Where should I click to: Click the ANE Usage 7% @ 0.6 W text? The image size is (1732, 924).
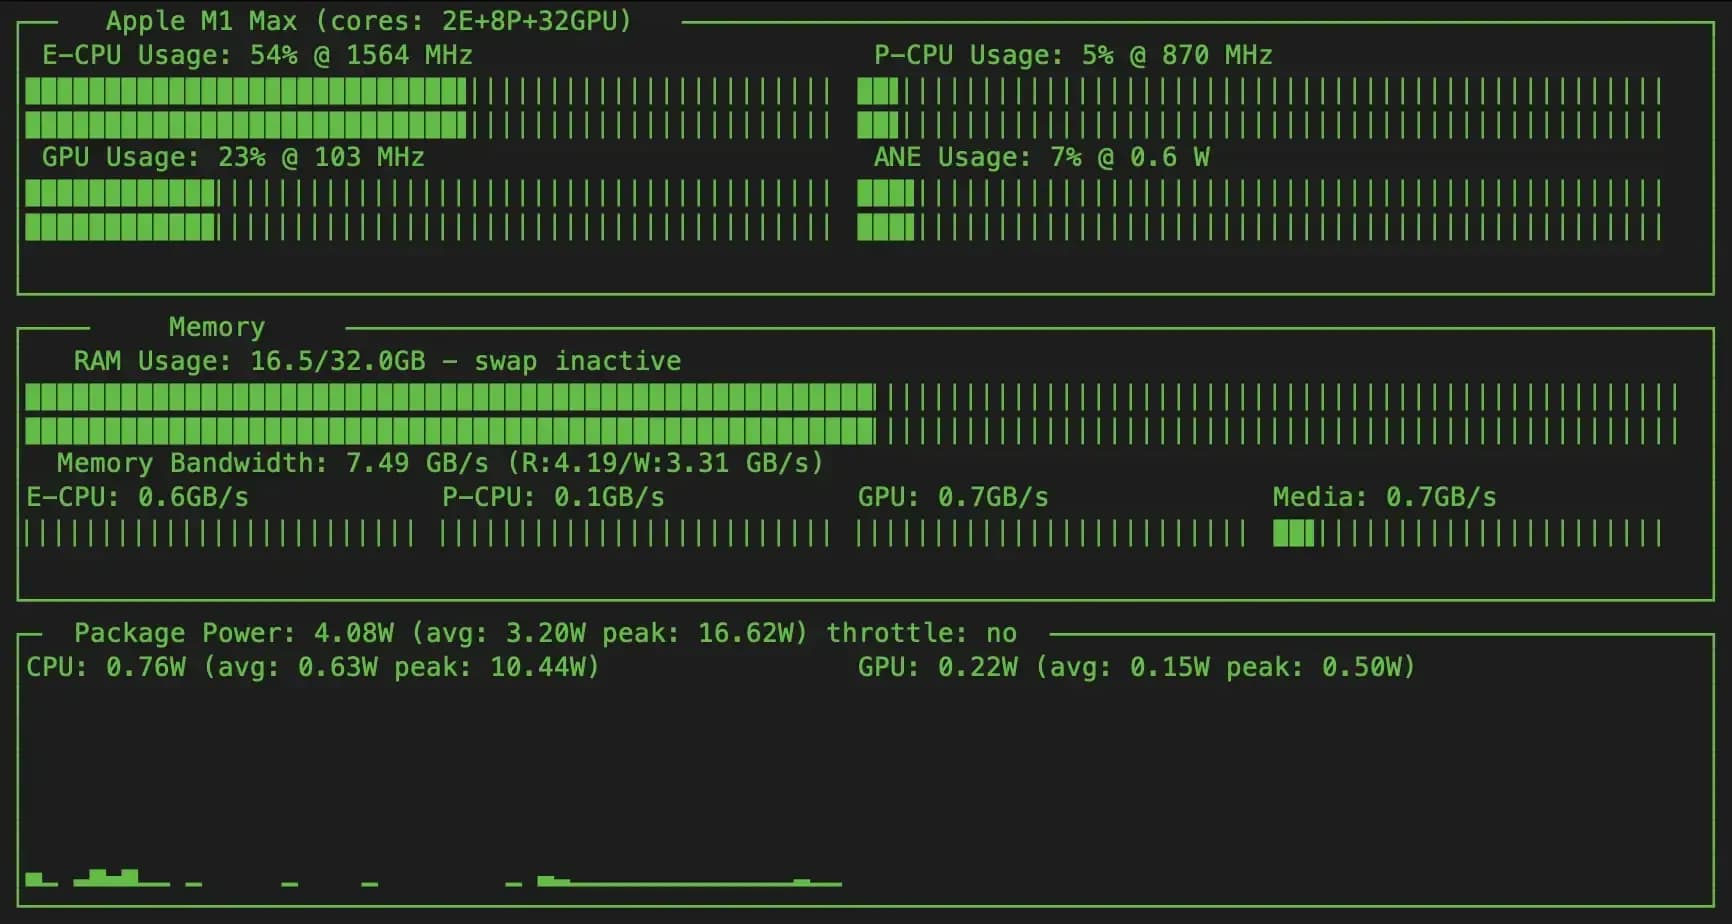coord(1041,157)
